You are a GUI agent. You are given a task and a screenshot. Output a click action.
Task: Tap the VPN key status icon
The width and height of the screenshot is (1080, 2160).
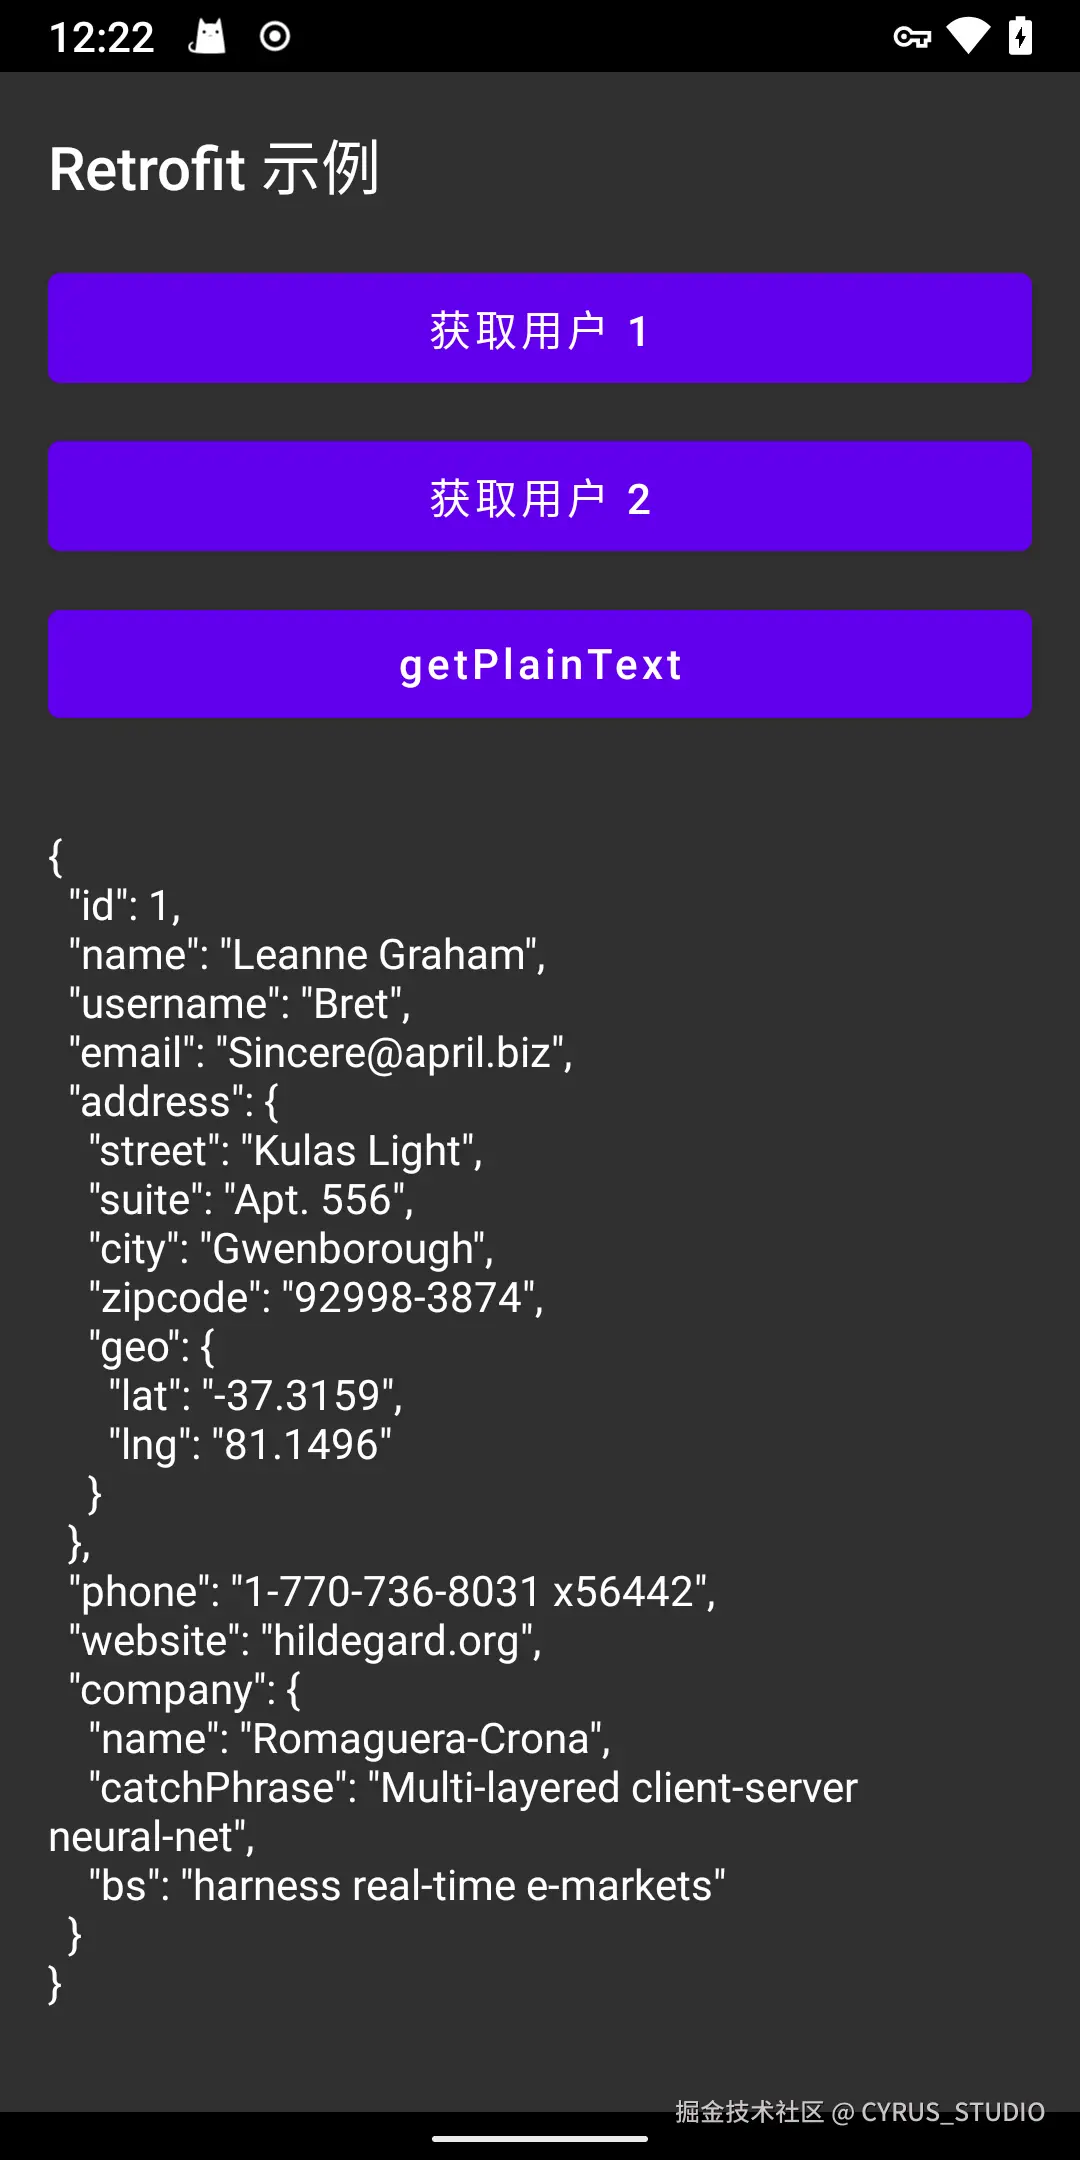911,37
